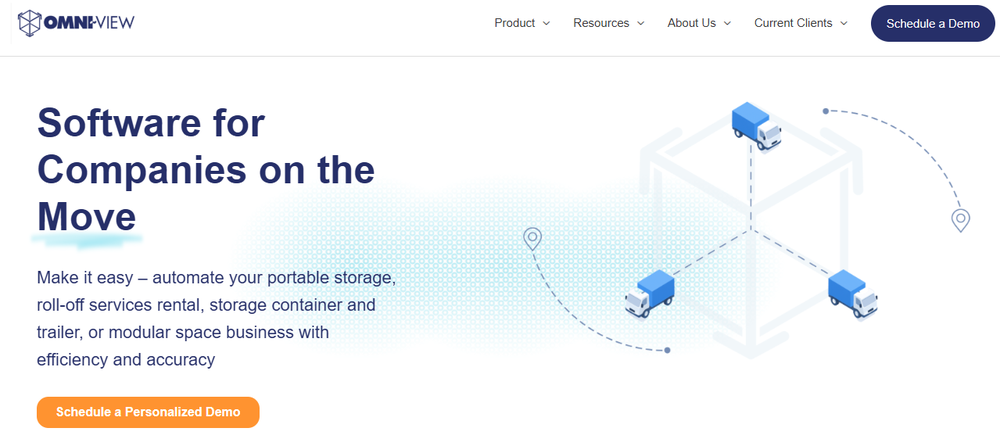
Task: Expand the chevron next to About Us
Action: 728,24
